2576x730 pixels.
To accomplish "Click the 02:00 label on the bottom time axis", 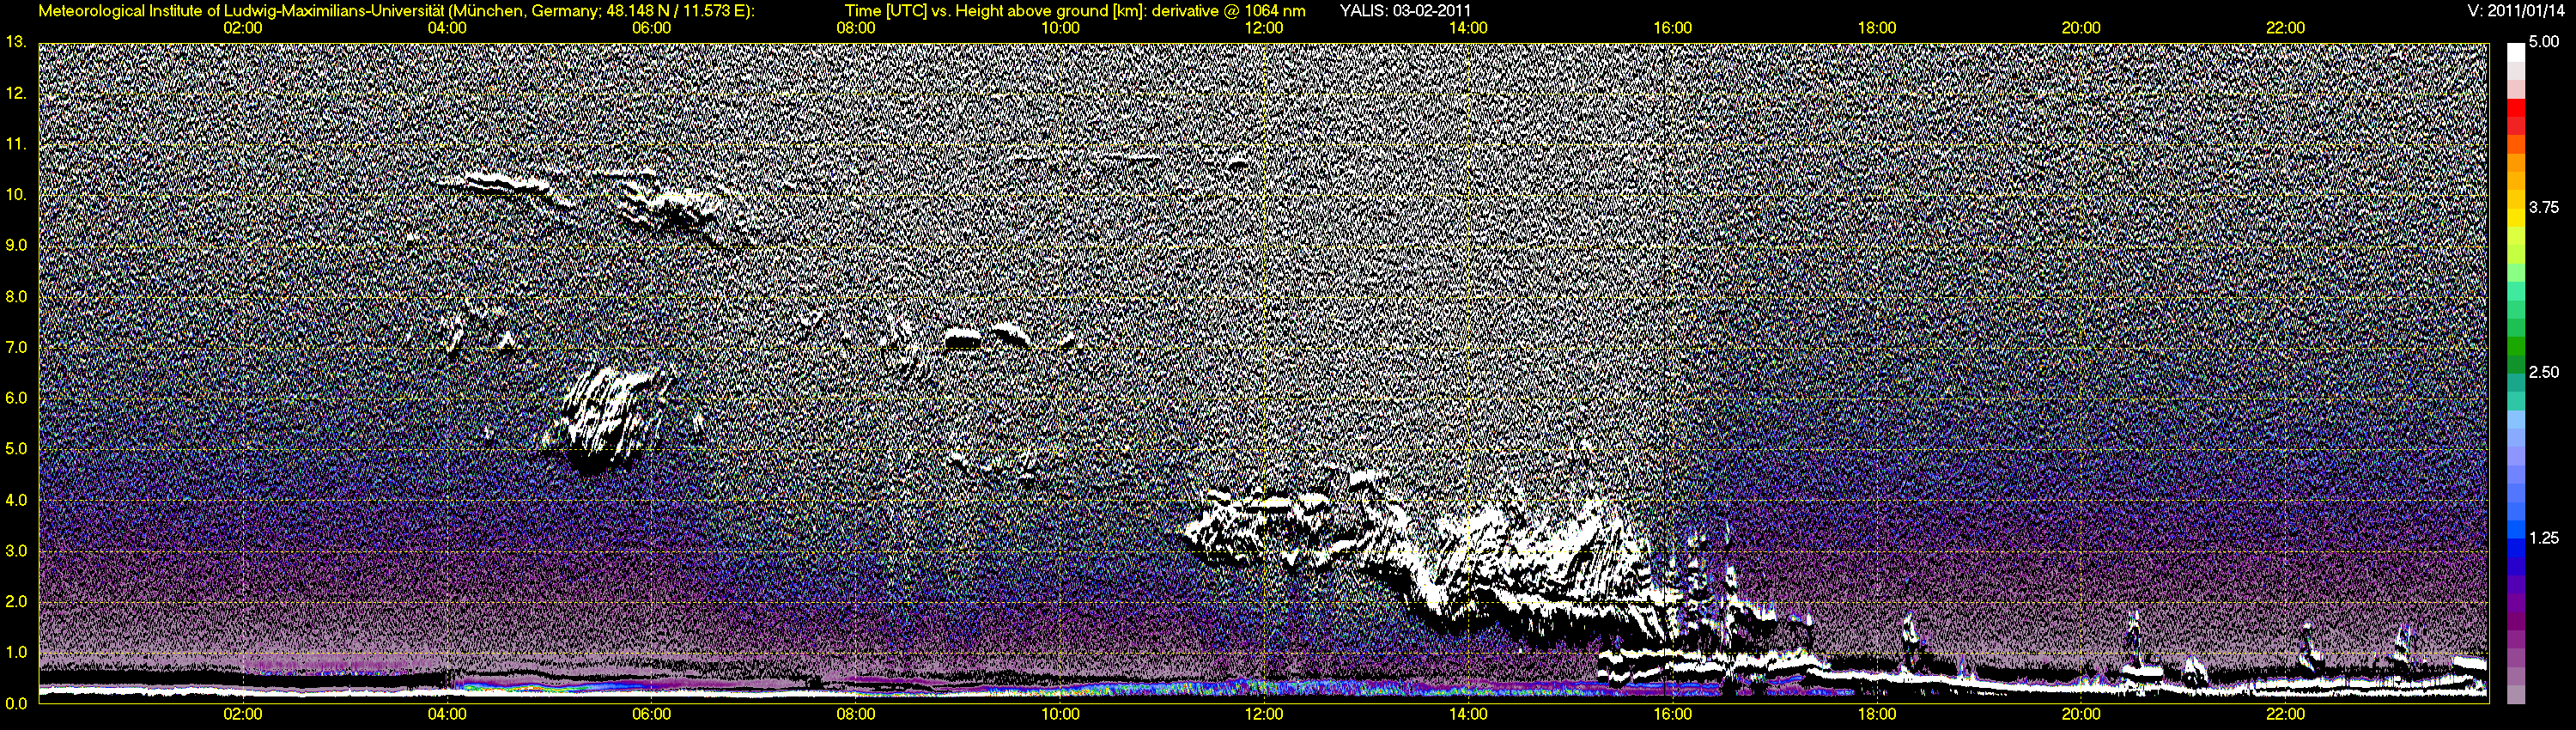I will tap(243, 714).
